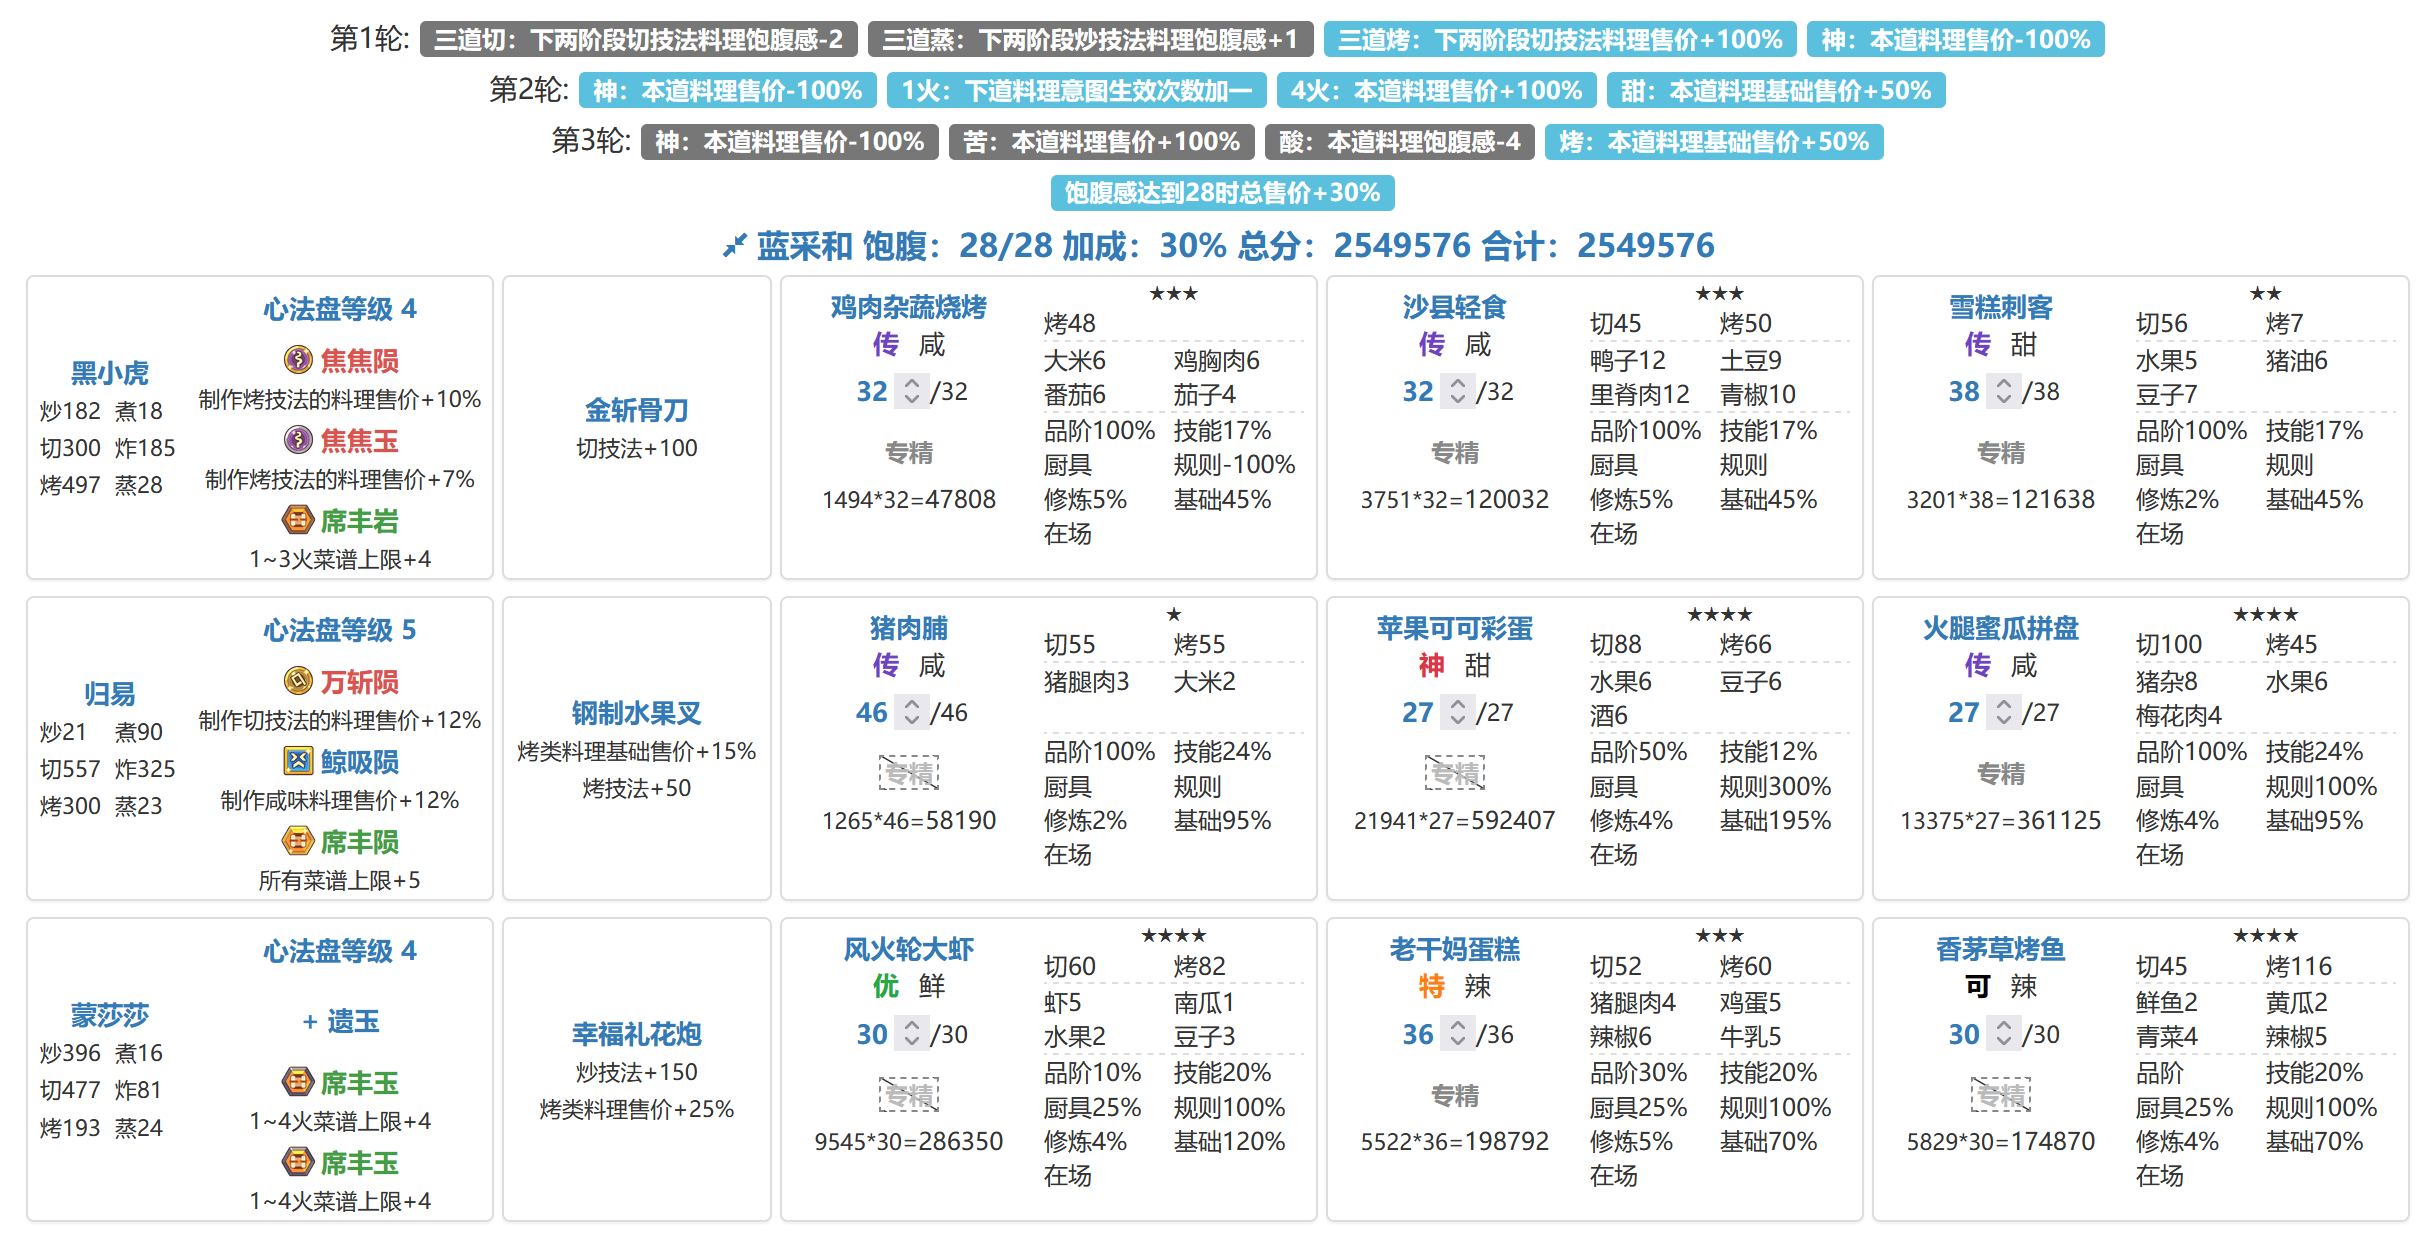Select the 4火 售价+100% rule tag
The image size is (2422, 1240).
(x=1436, y=91)
